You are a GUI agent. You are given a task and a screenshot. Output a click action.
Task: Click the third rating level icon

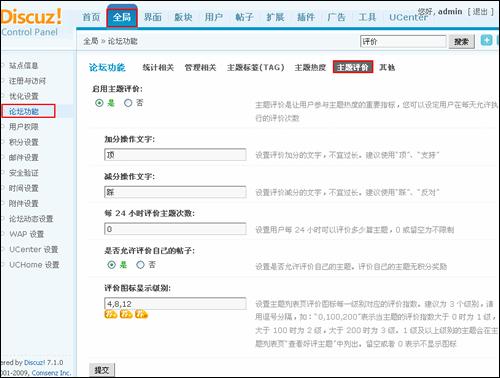141,314
